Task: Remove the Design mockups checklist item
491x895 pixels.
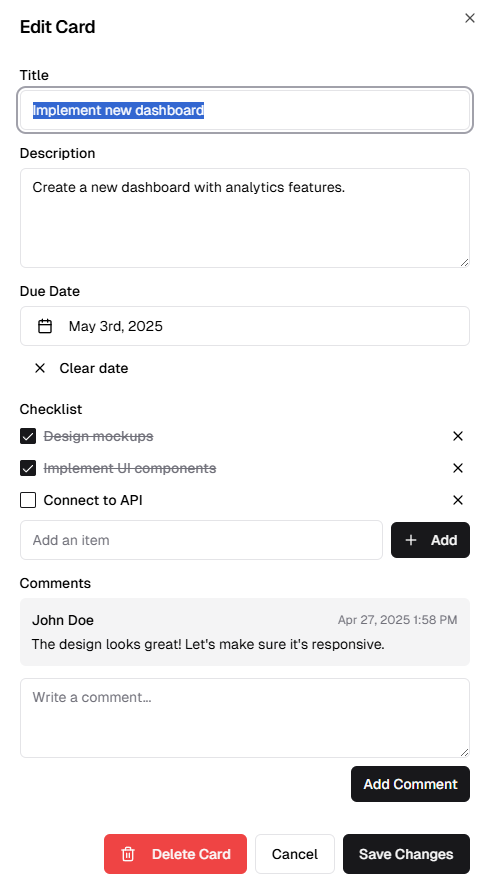Action: 457,436
